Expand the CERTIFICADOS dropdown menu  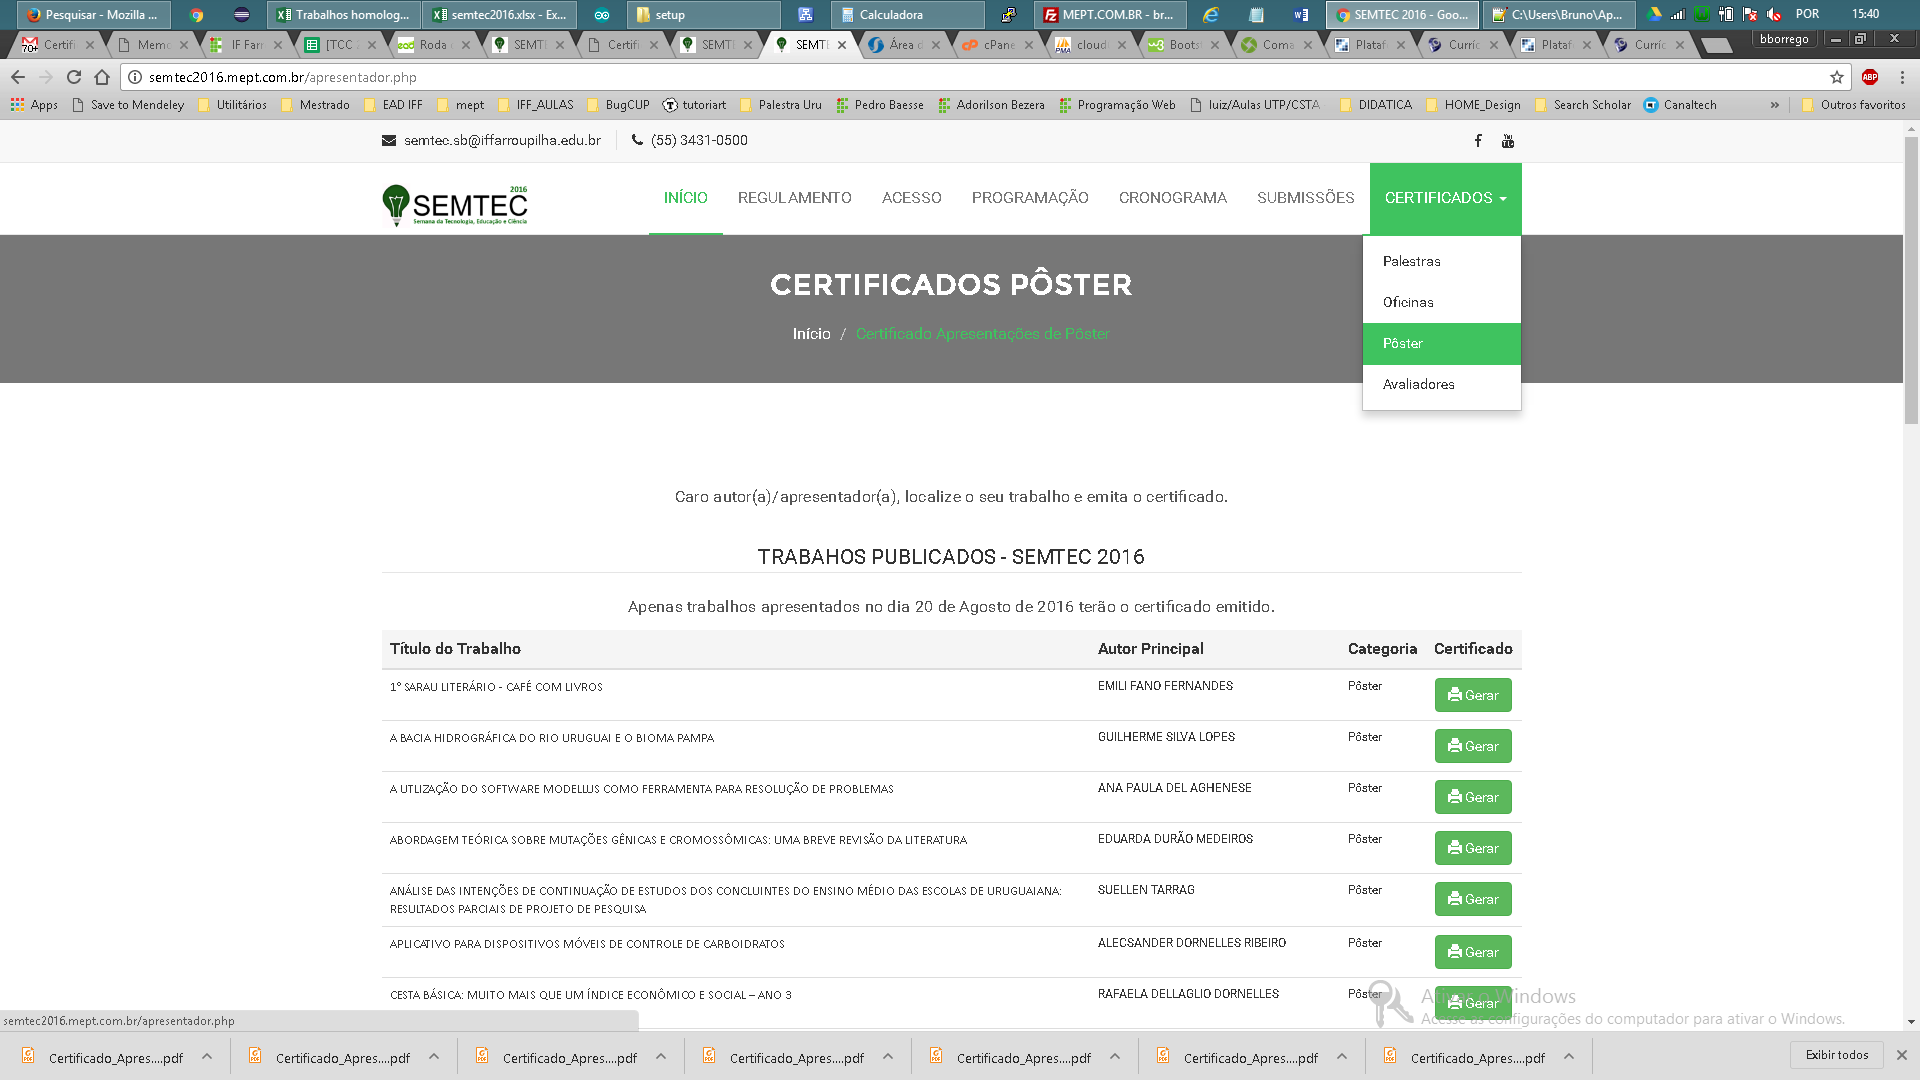tap(1445, 198)
